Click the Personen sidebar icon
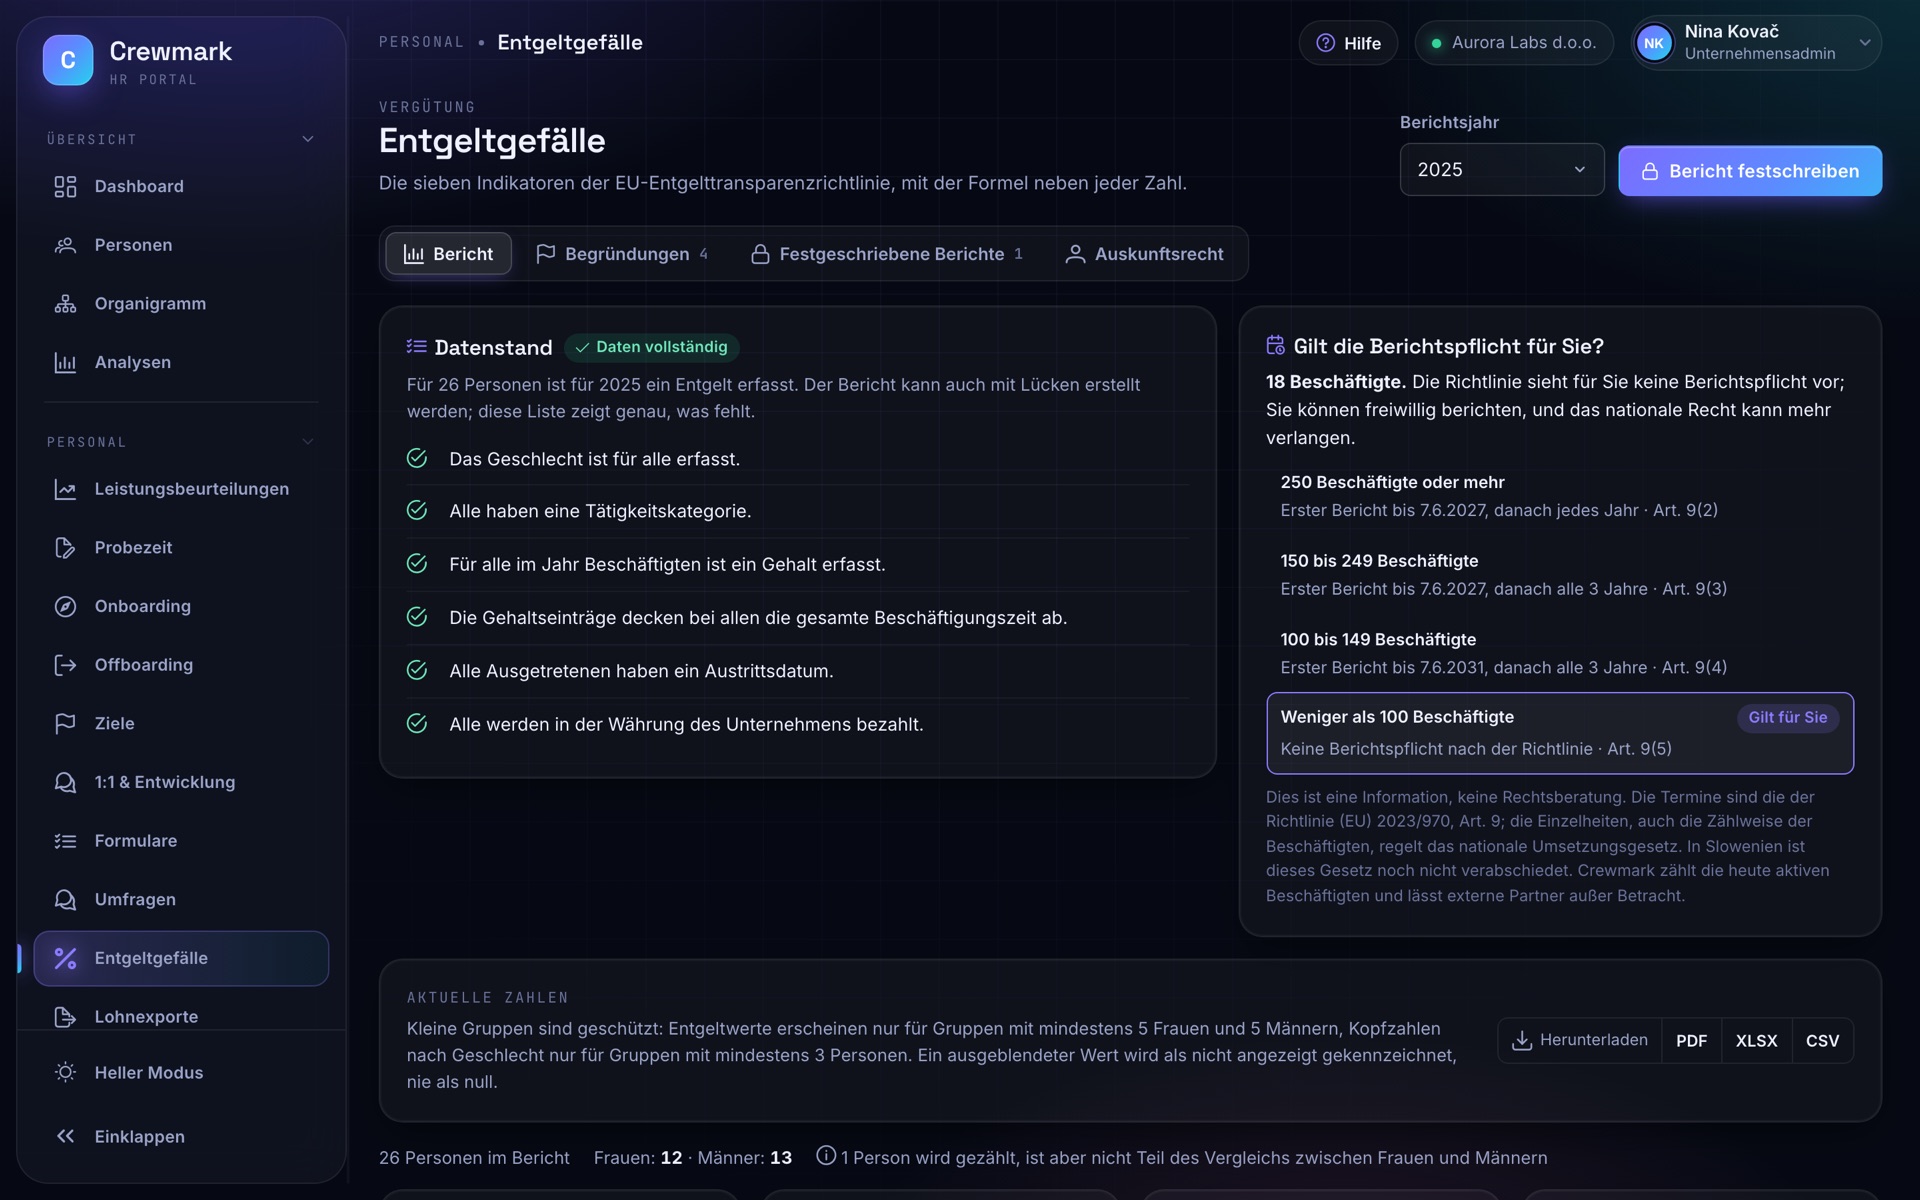 pyautogui.click(x=65, y=245)
